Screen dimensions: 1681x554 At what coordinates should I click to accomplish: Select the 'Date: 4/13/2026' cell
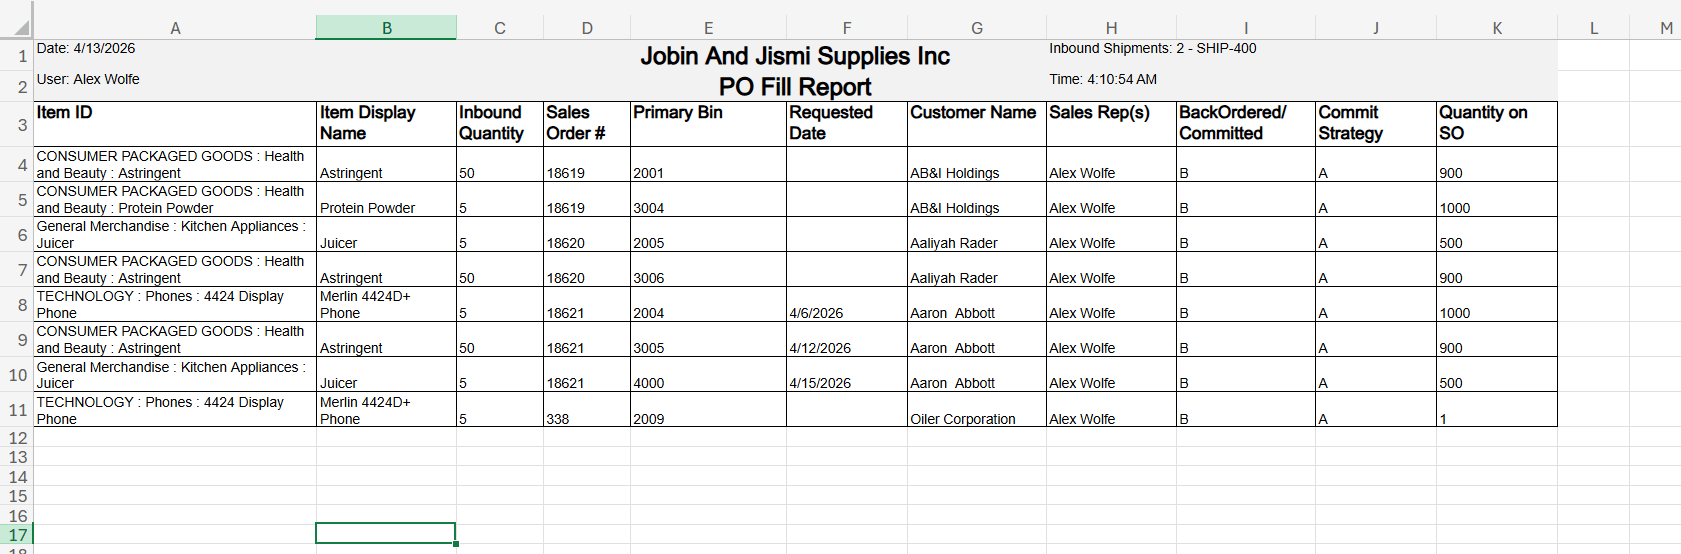click(x=86, y=48)
